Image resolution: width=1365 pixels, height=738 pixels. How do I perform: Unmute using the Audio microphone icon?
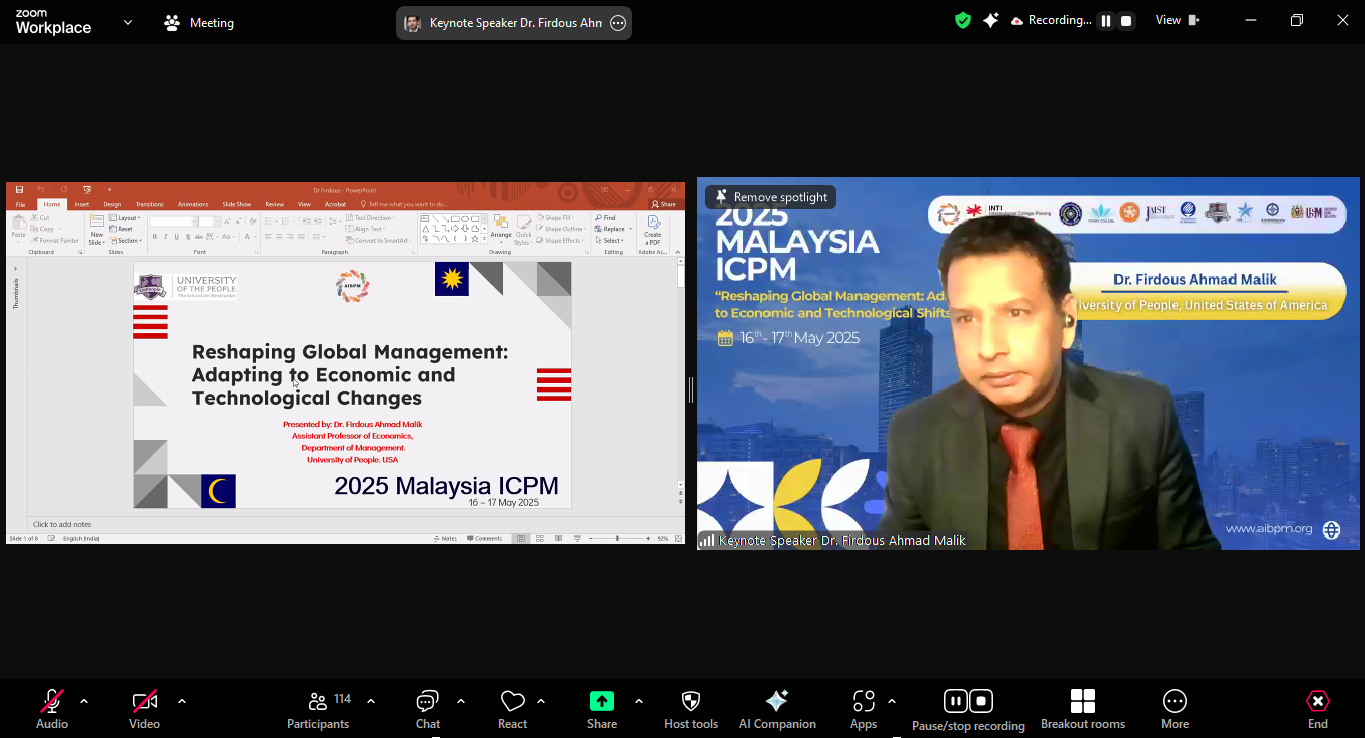pos(52,701)
